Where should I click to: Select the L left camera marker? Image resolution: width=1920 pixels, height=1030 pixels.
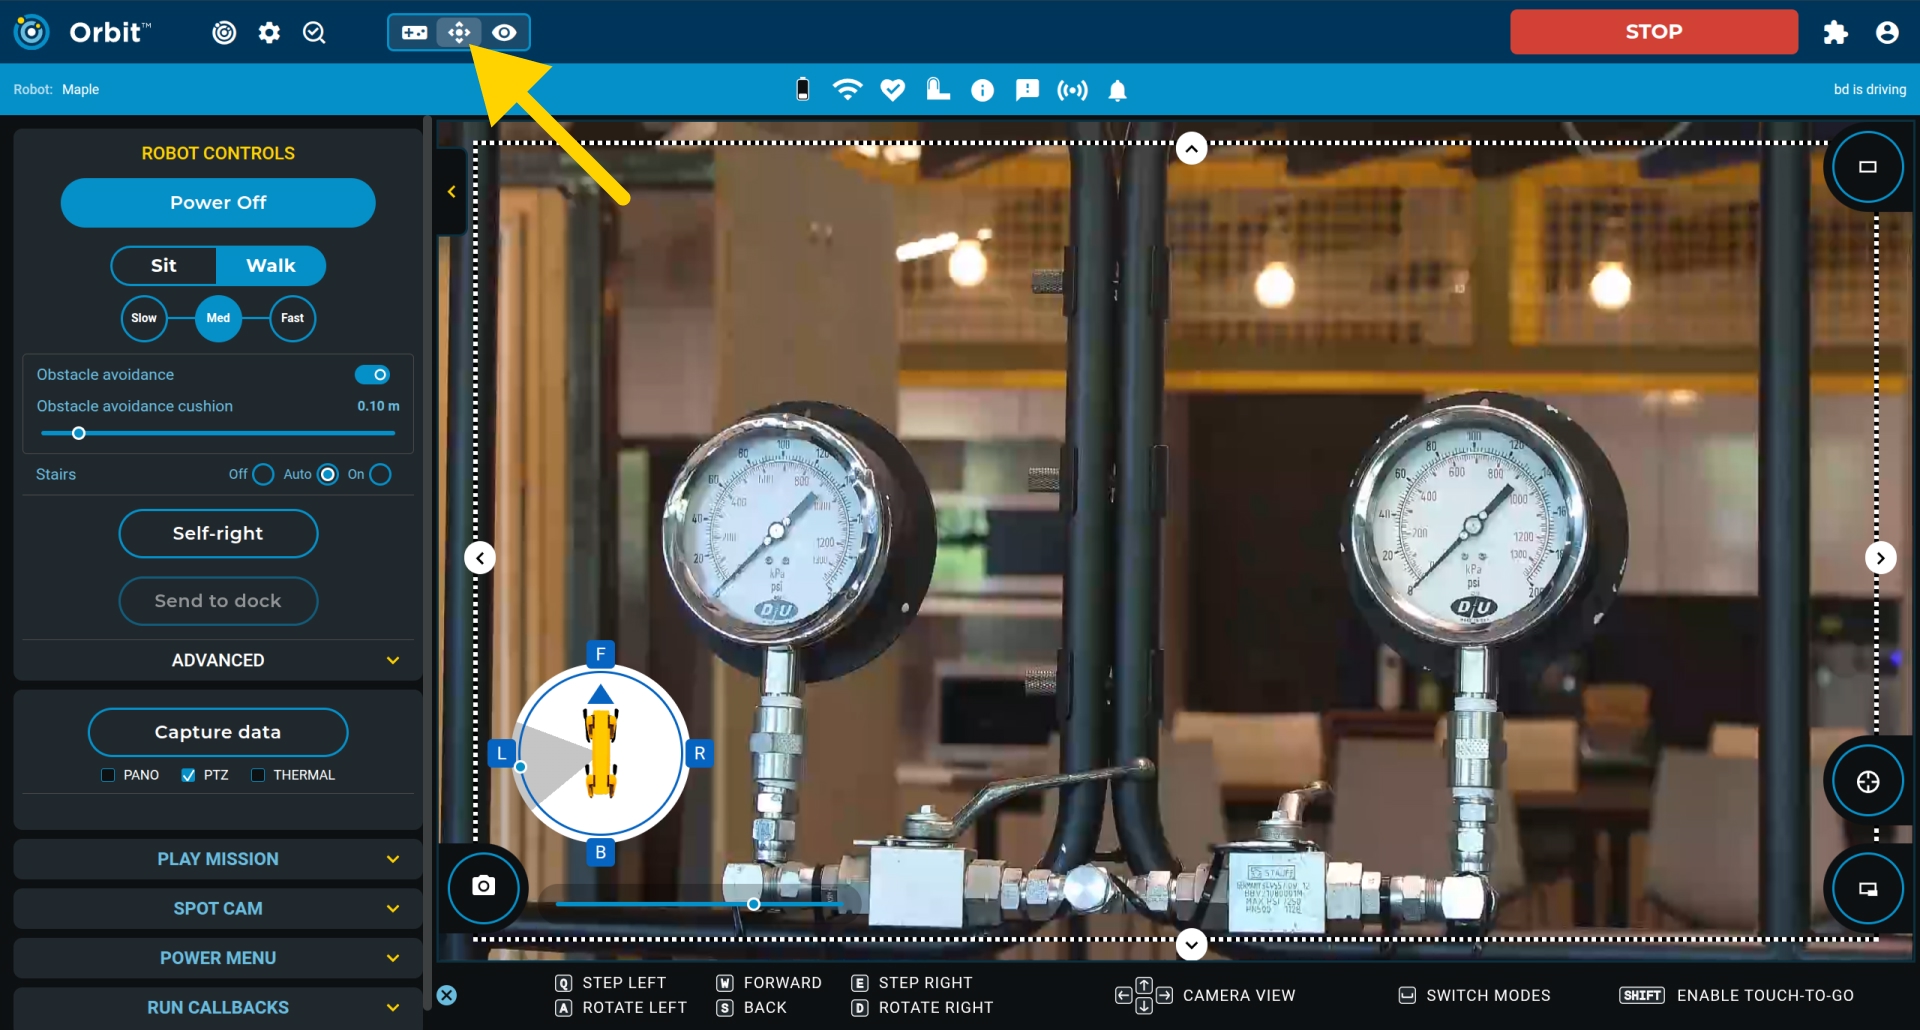click(x=501, y=753)
